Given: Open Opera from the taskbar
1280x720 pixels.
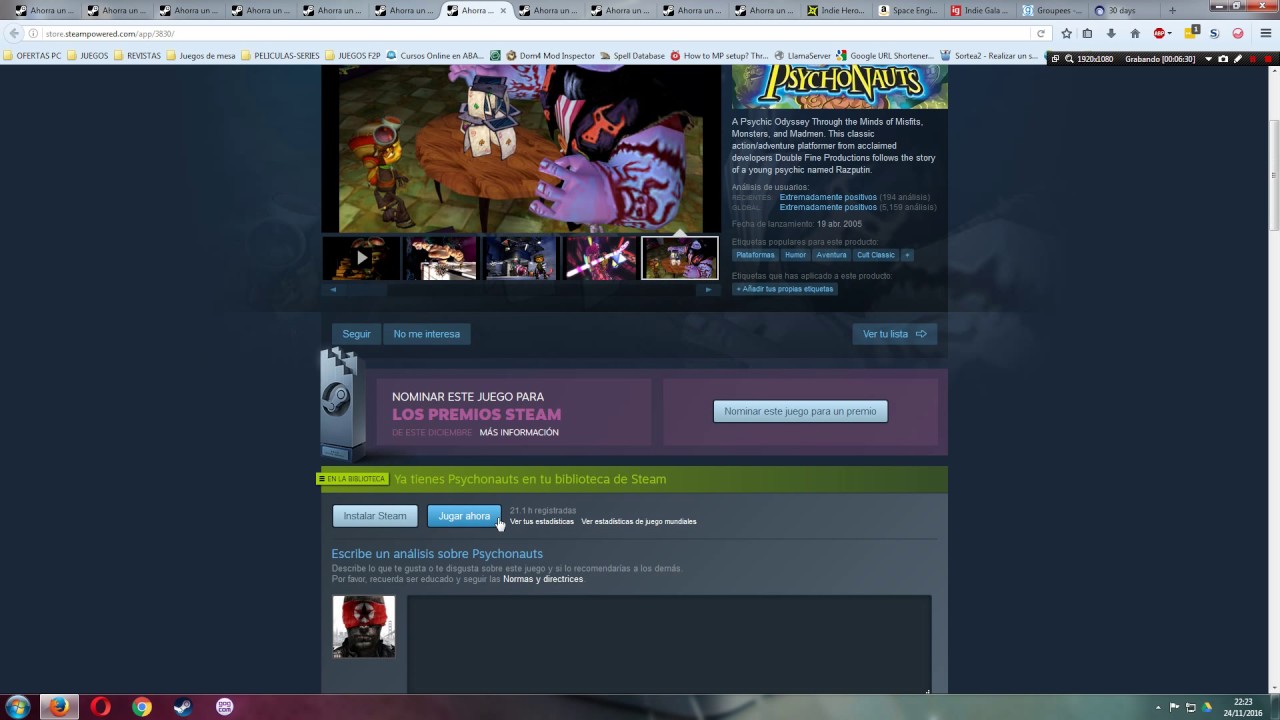Looking at the screenshot, I should point(100,707).
